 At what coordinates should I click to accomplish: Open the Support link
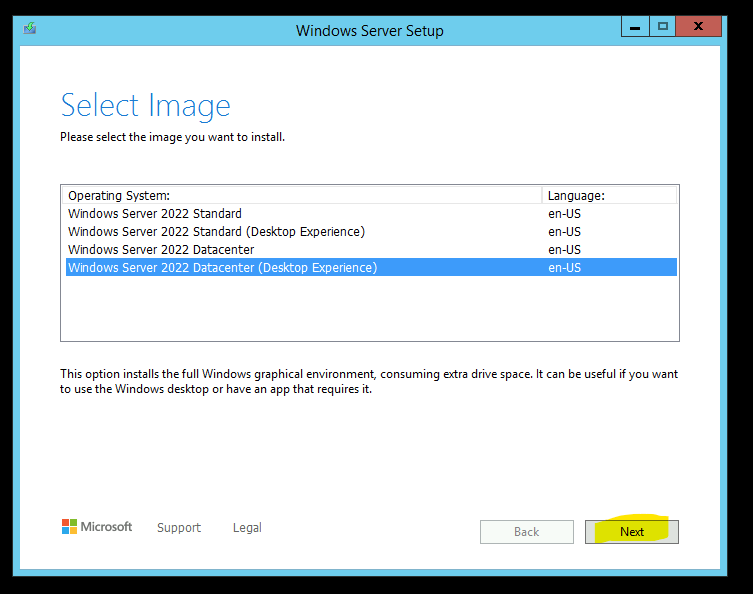coord(179,528)
